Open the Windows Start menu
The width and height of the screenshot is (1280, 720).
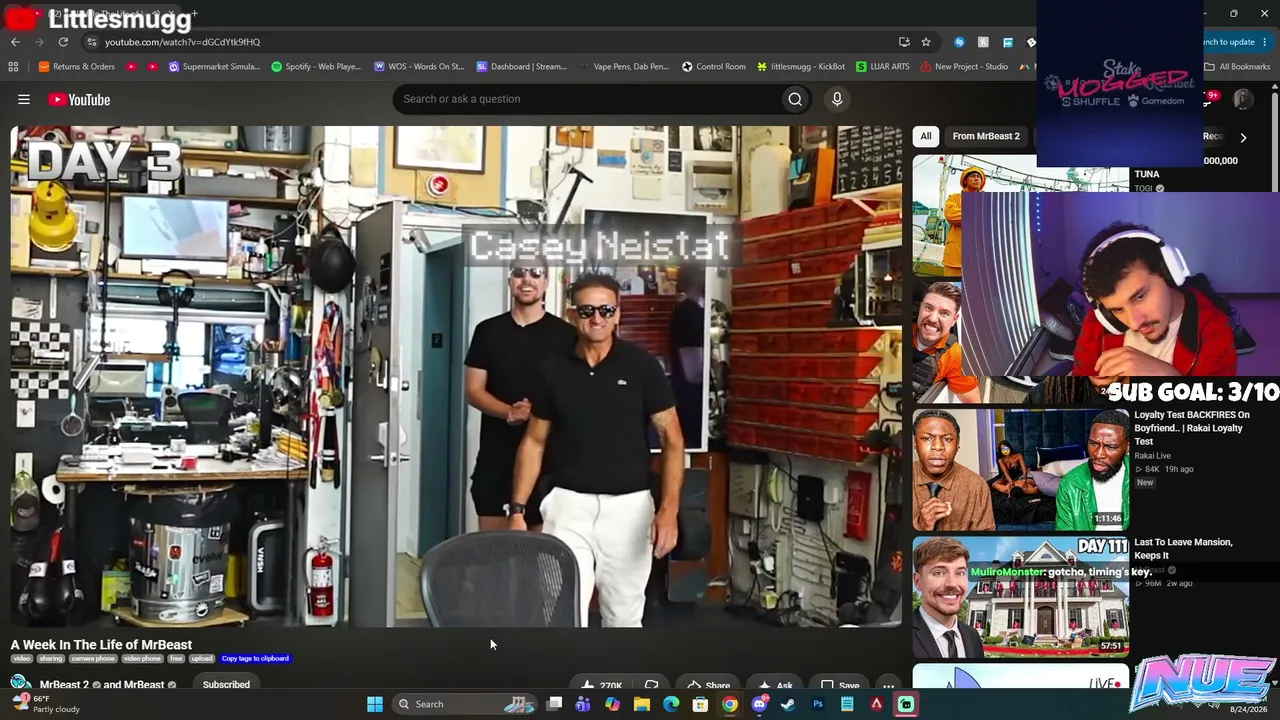(x=375, y=704)
